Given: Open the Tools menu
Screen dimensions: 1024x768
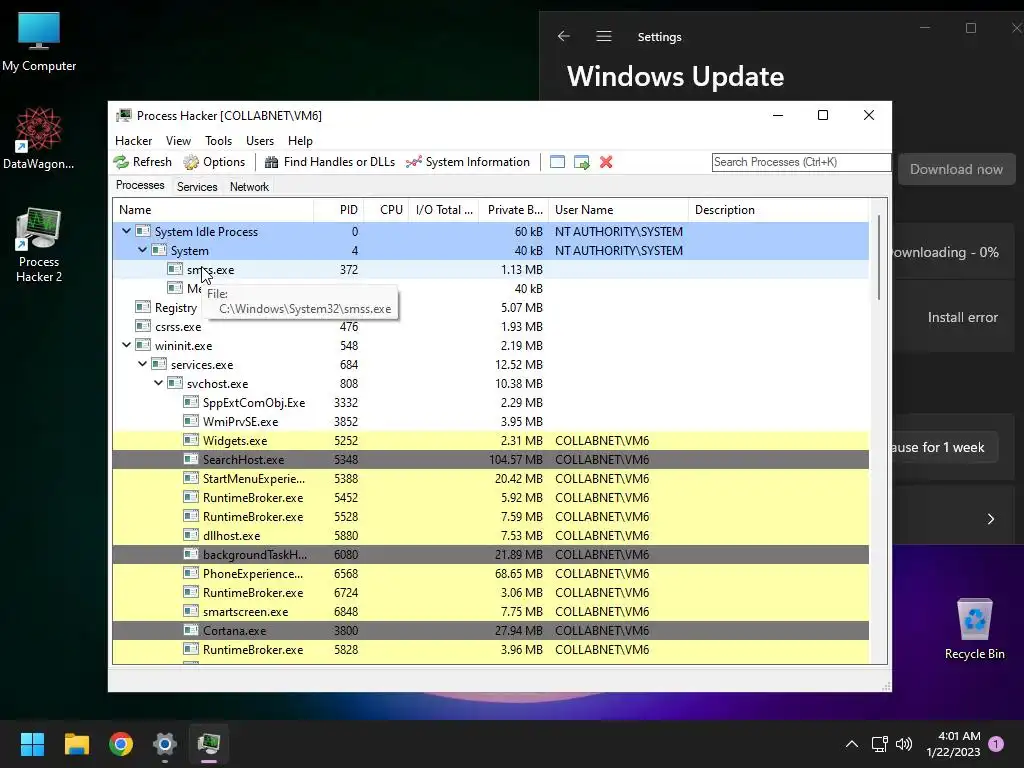Looking at the screenshot, I should [x=218, y=140].
